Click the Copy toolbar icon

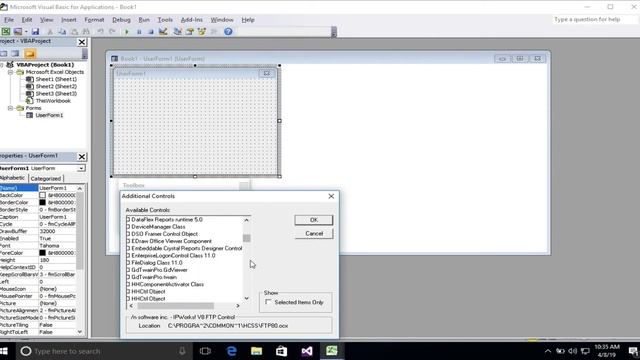pos(62,31)
